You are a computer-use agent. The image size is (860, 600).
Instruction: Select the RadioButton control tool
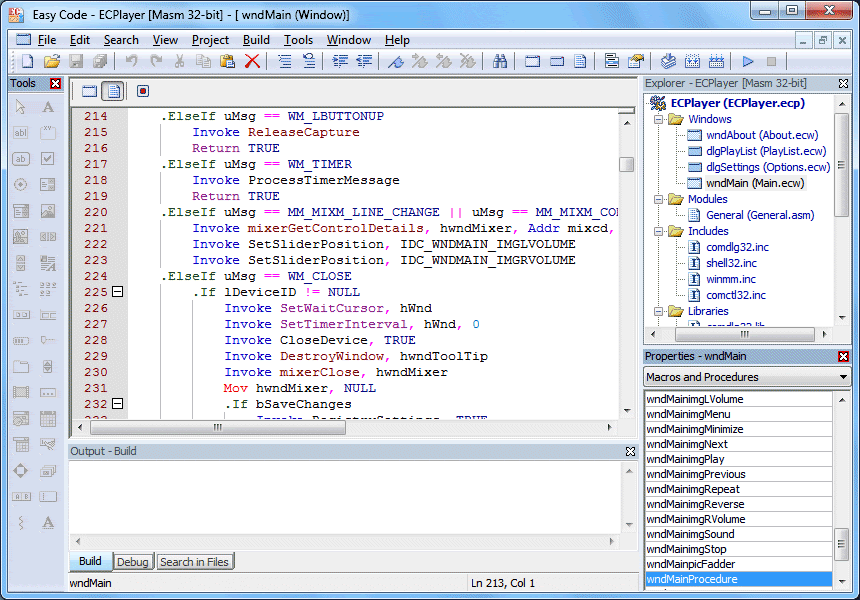tap(21, 185)
